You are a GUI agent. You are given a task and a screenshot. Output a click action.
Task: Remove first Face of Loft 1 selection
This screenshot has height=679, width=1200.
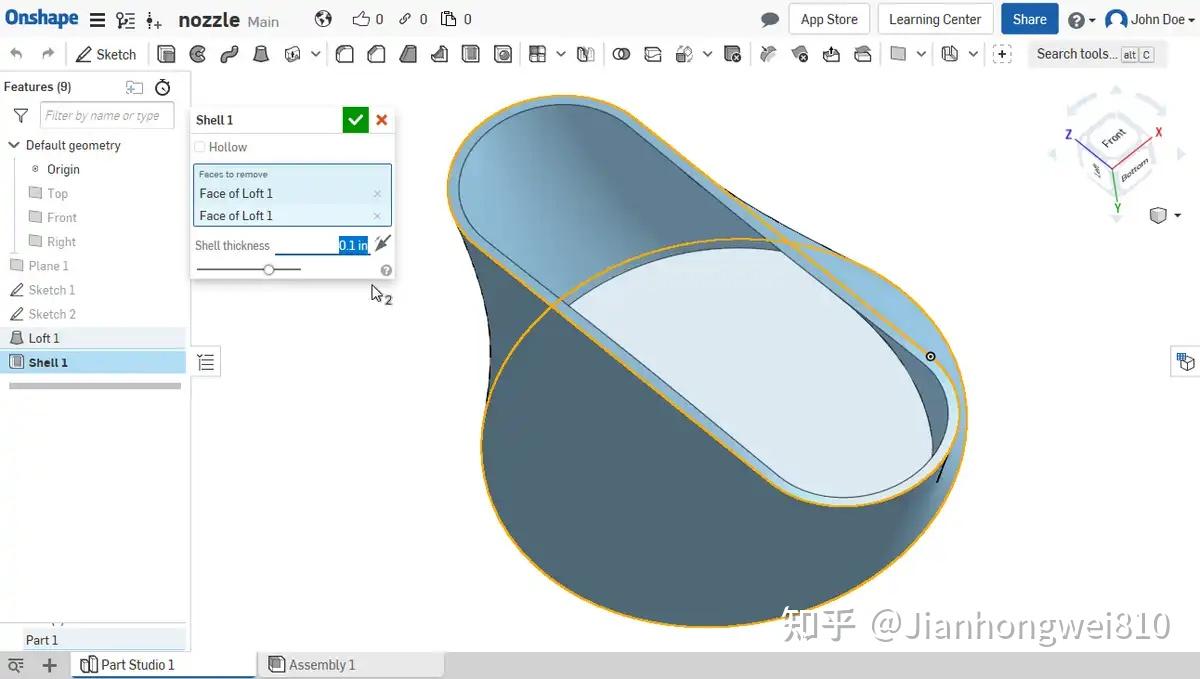click(x=377, y=194)
